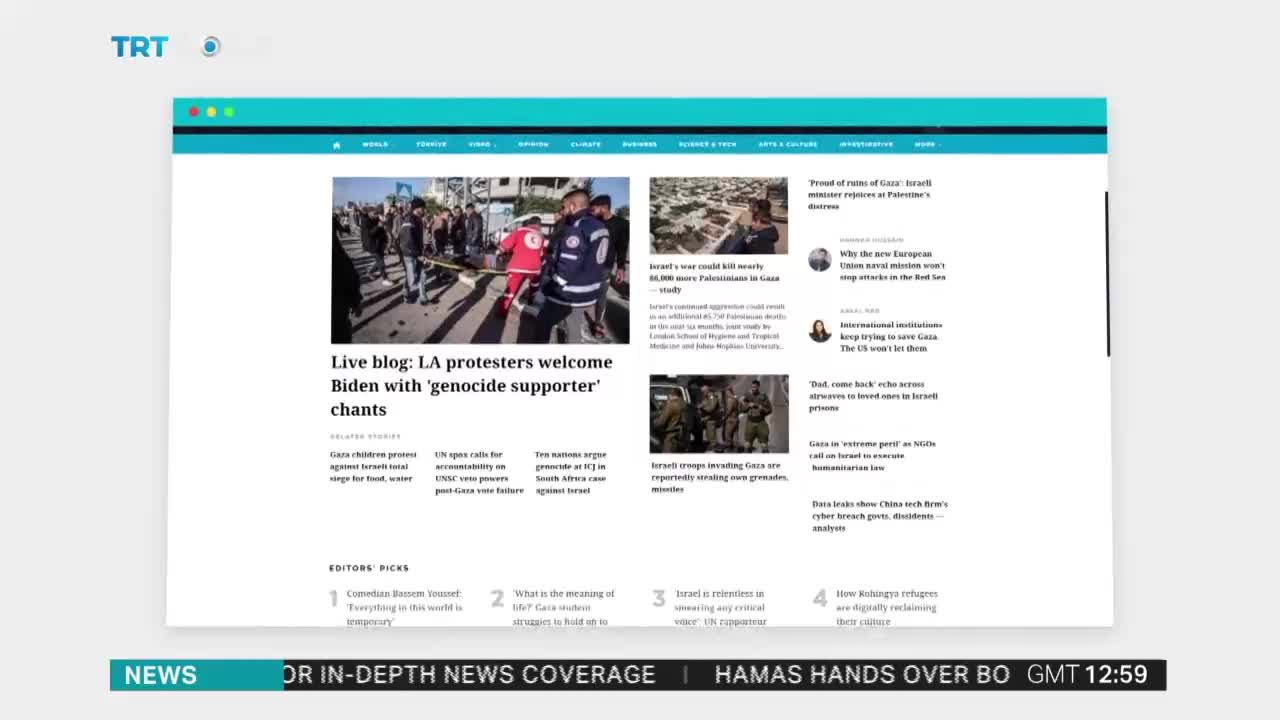
Task: Open Live blog LA protesters headline
Action: tap(471, 386)
